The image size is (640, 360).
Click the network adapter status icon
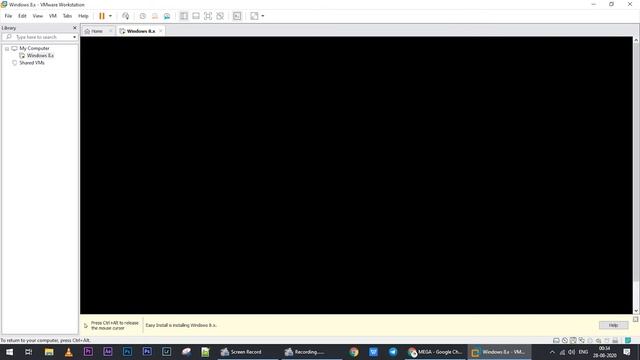581,340
